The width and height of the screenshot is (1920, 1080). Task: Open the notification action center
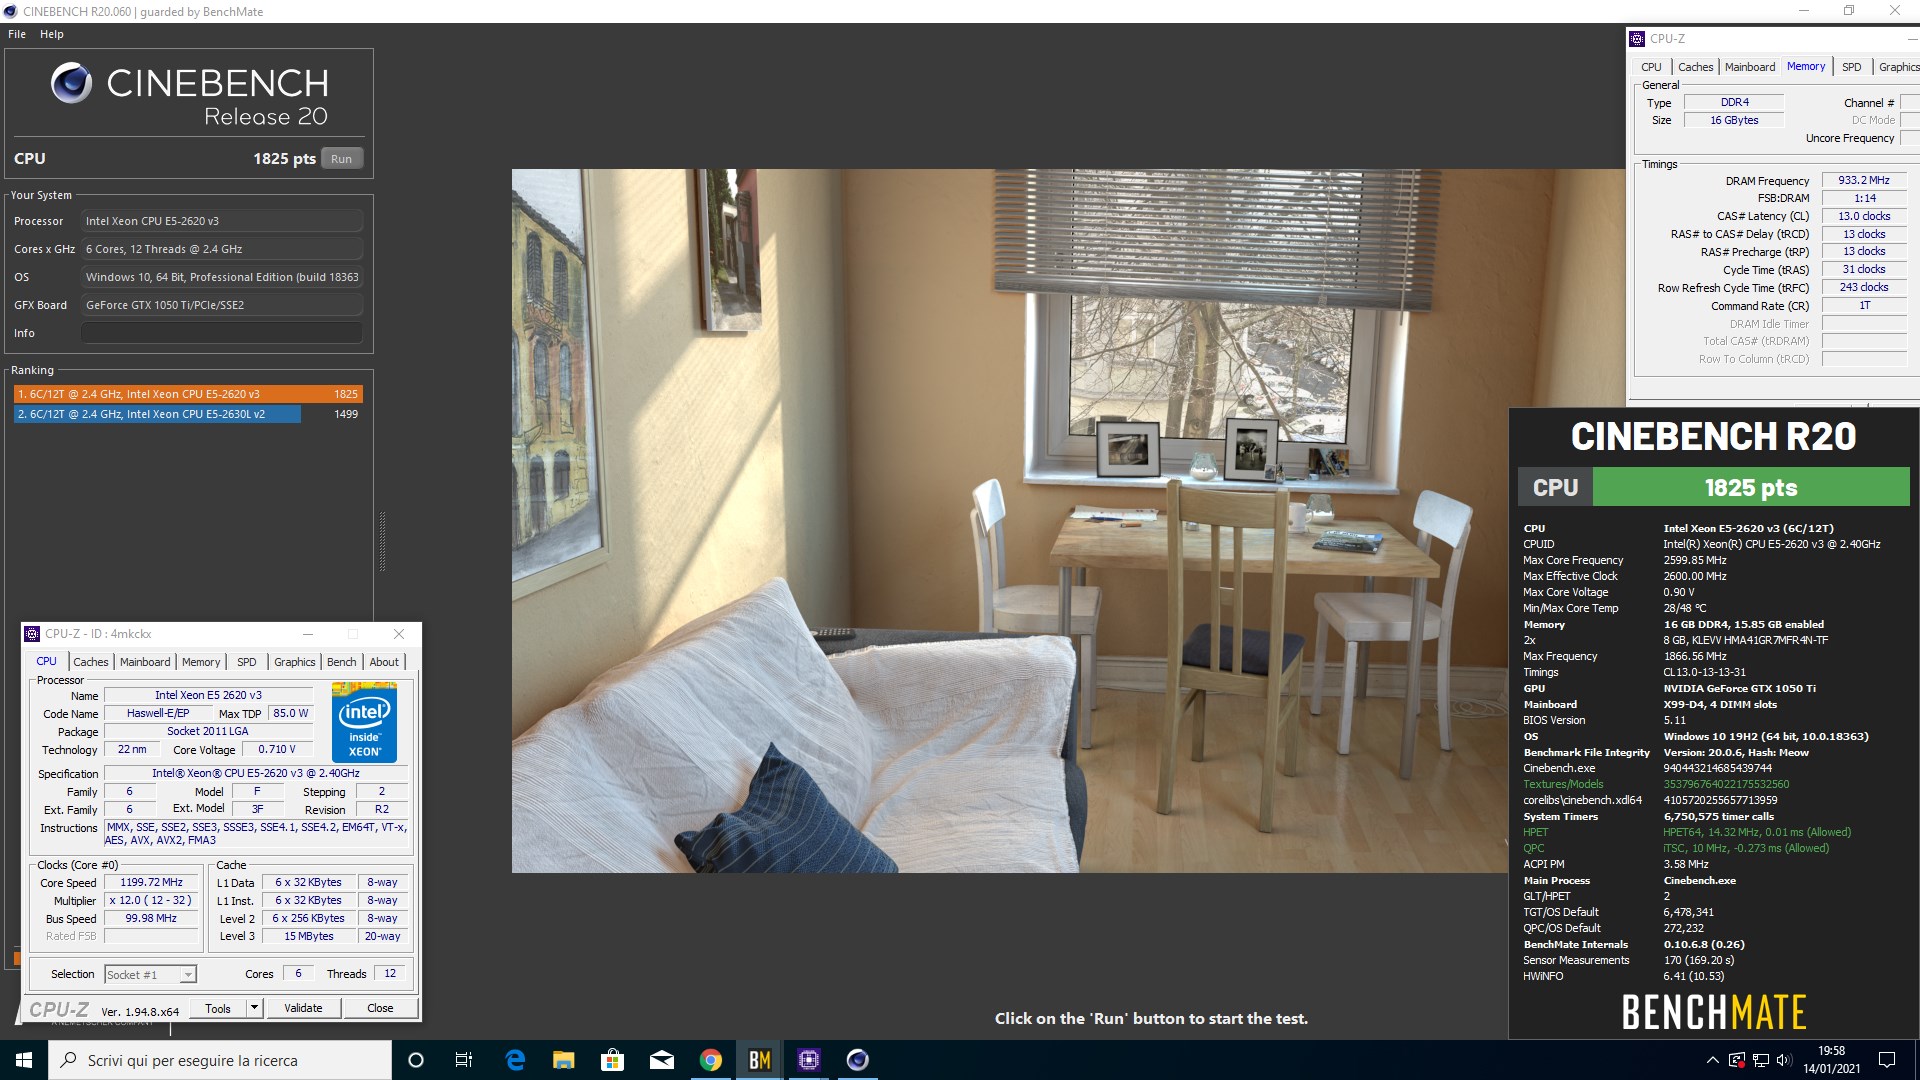[1887, 1060]
